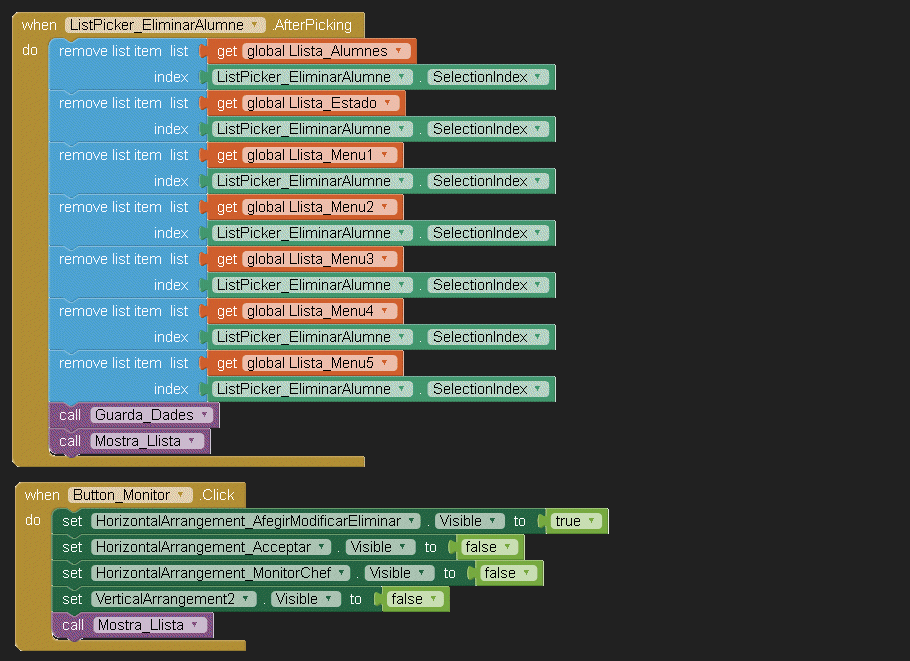
Task: Select the remove list item block for Llista_Menu3
Action: point(110,259)
